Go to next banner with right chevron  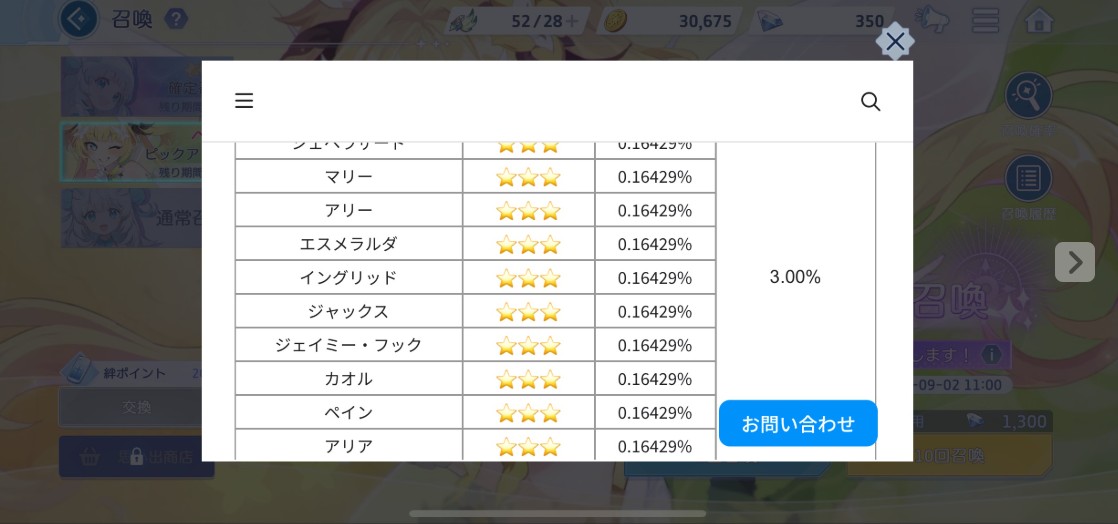coord(1074,262)
